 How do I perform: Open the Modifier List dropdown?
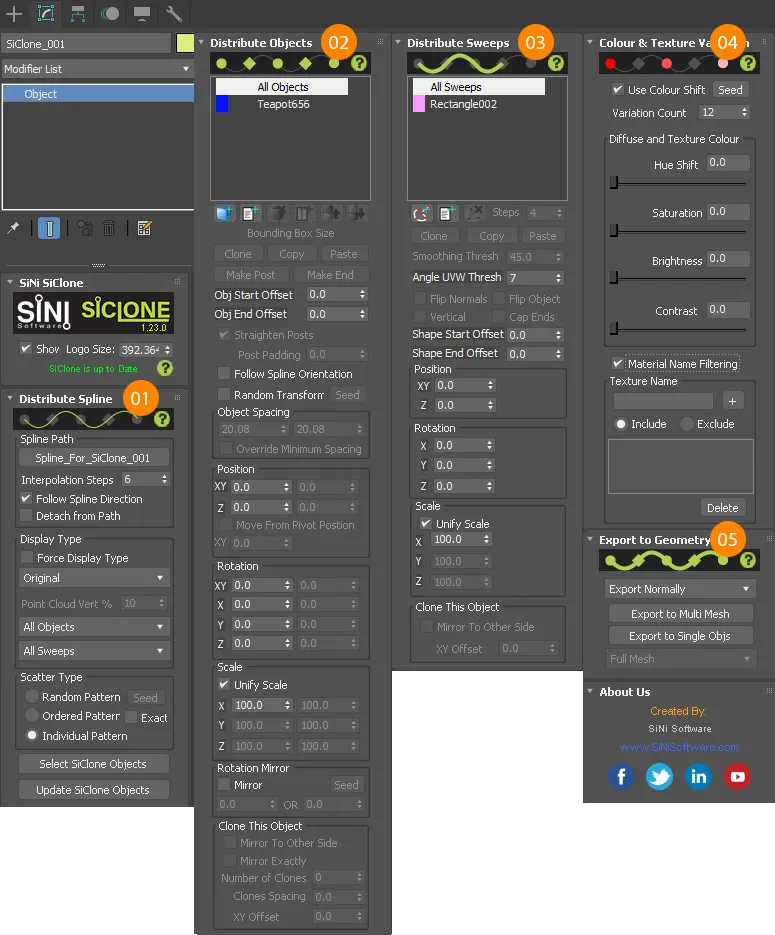click(97, 69)
